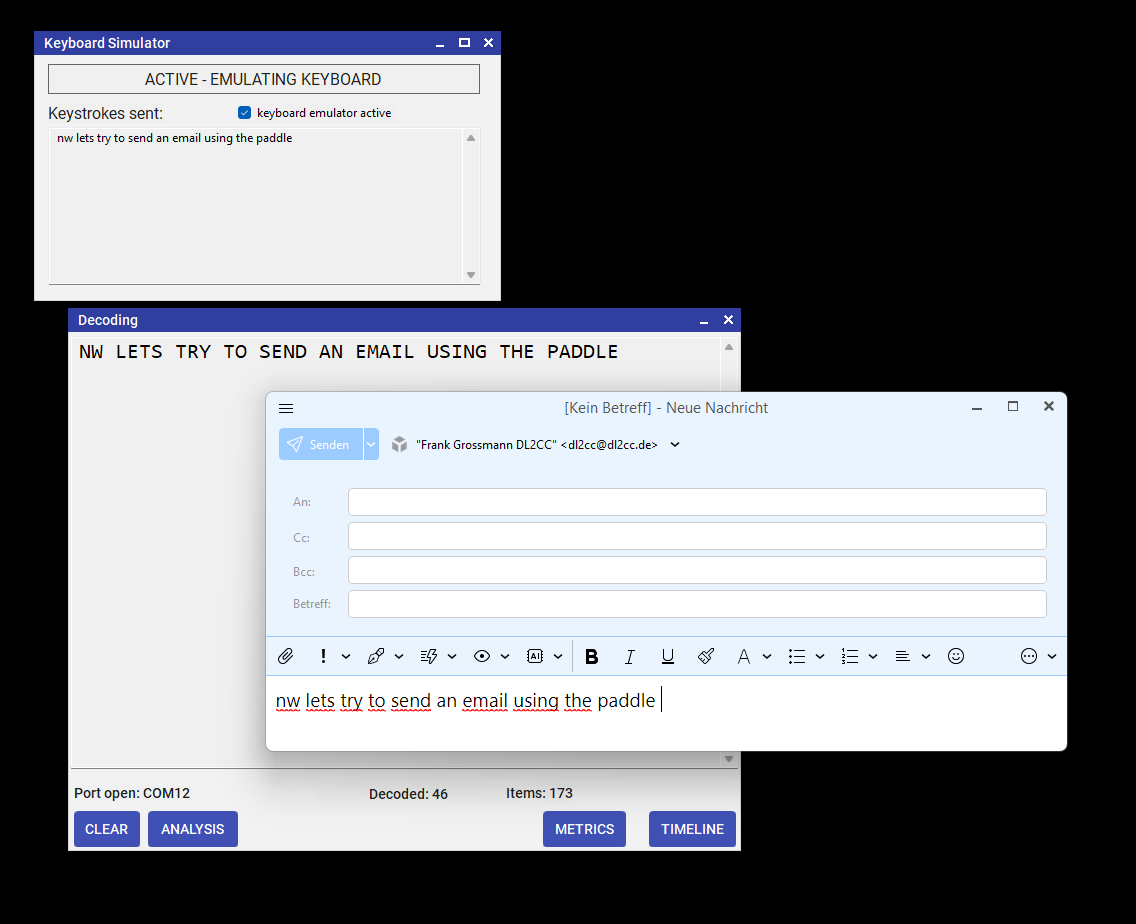This screenshot has width=1136, height=924.
Task: Insert a bulleted list
Action: pos(797,657)
